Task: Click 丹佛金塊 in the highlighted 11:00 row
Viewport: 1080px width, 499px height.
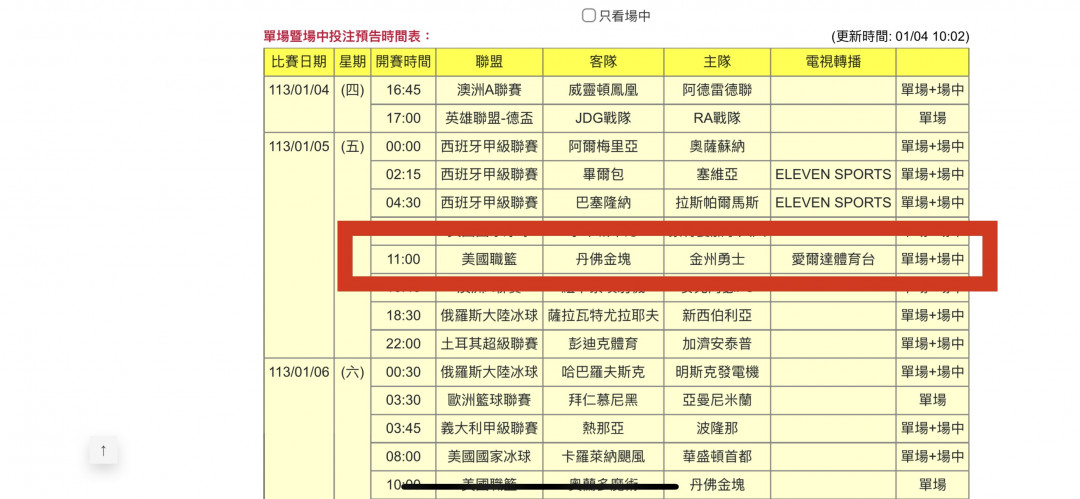Action: tap(603, 259)
